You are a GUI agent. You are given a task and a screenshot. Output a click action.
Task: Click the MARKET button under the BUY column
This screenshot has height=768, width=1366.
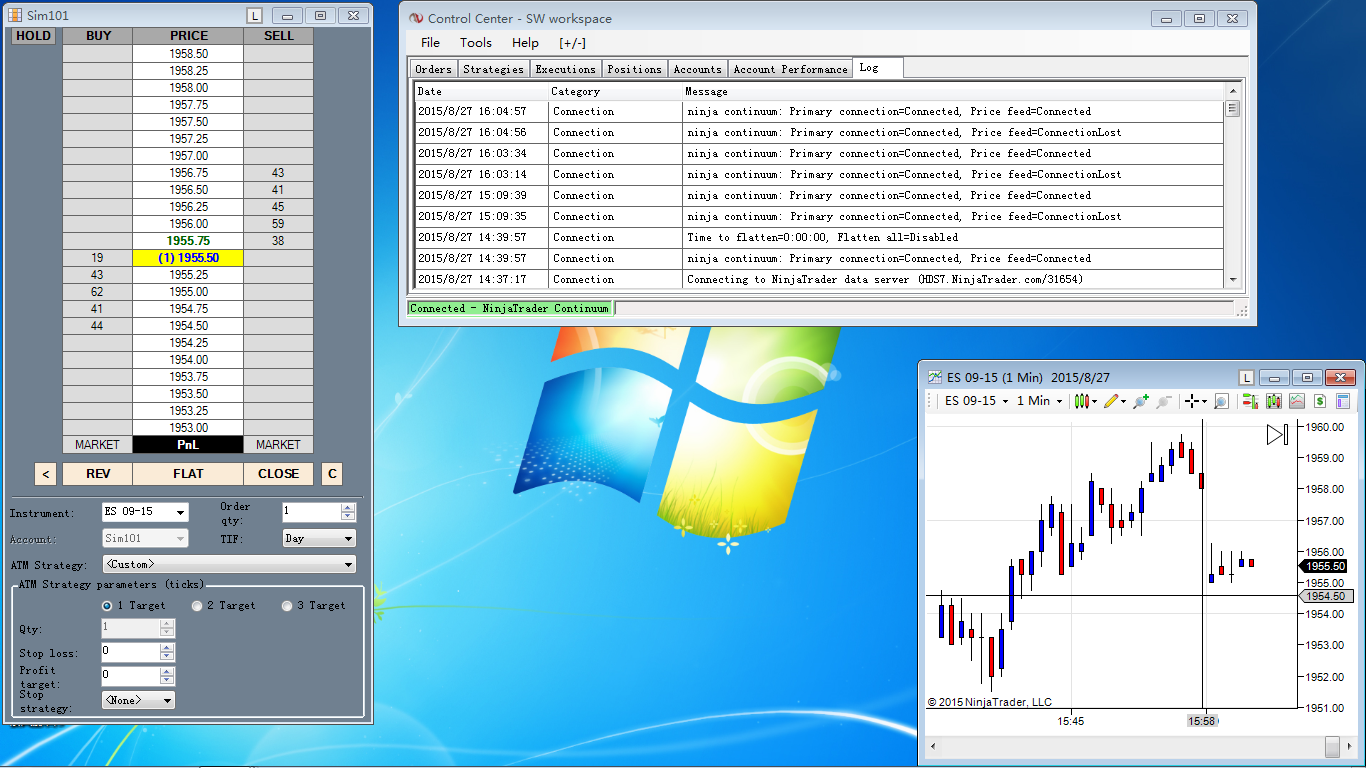[98, 445]
